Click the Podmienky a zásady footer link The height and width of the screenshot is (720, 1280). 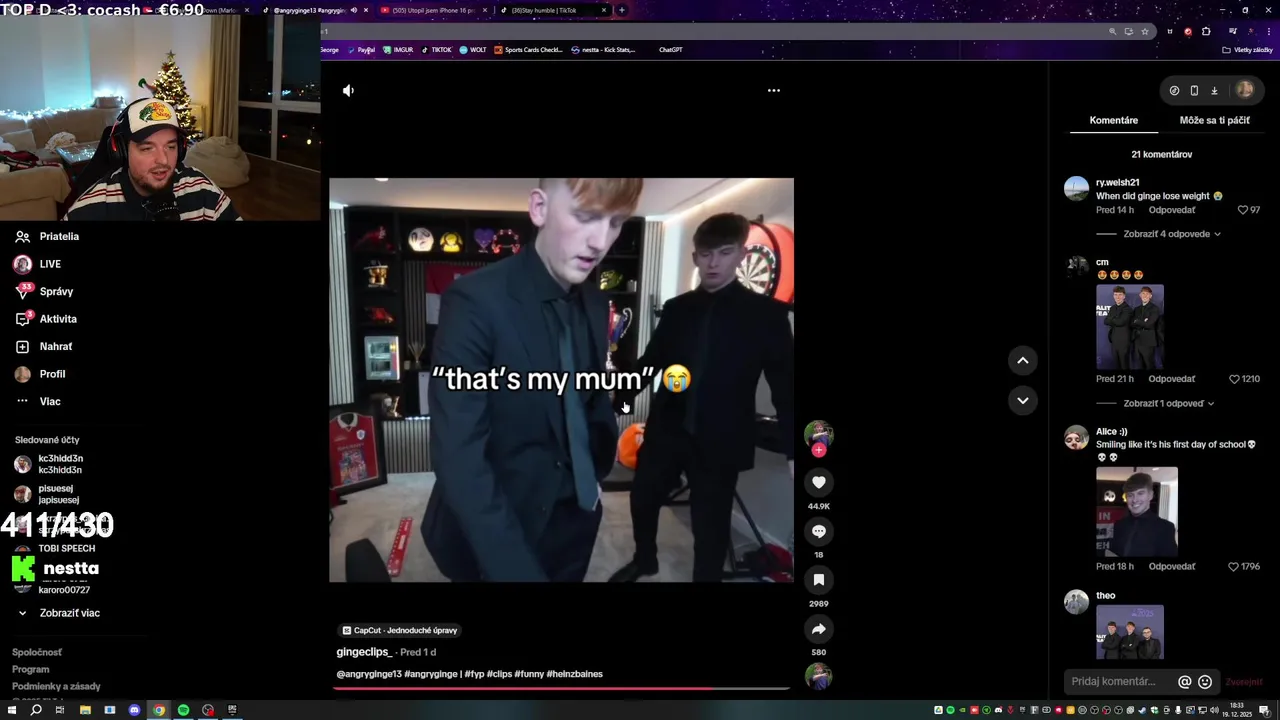(56, 686)
